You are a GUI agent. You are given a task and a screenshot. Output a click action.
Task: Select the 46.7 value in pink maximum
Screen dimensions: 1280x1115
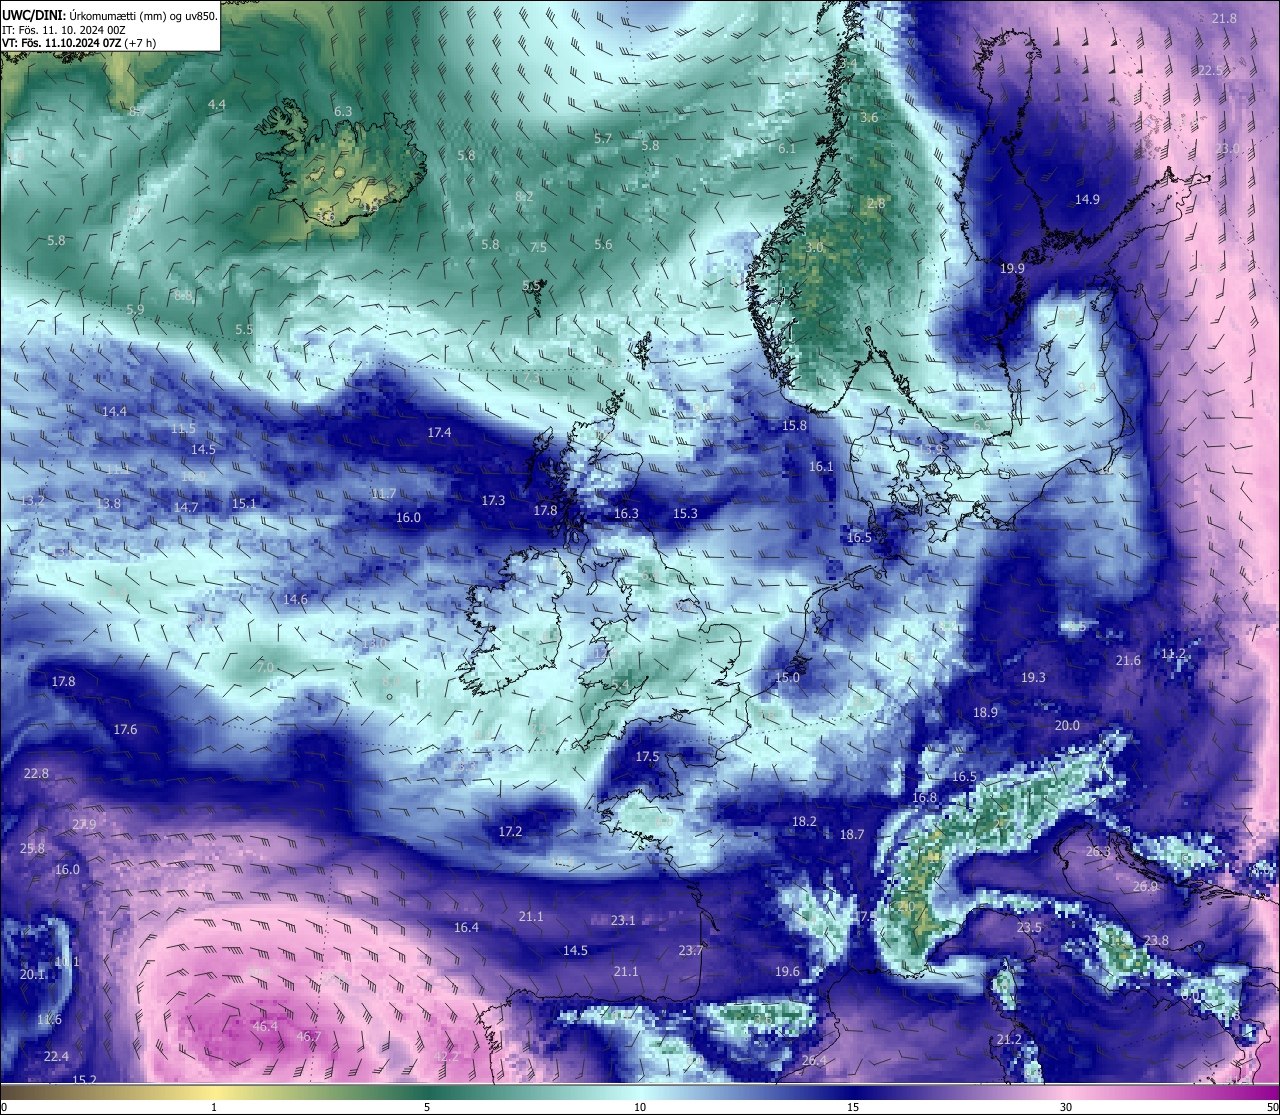tap(309, 1037)
